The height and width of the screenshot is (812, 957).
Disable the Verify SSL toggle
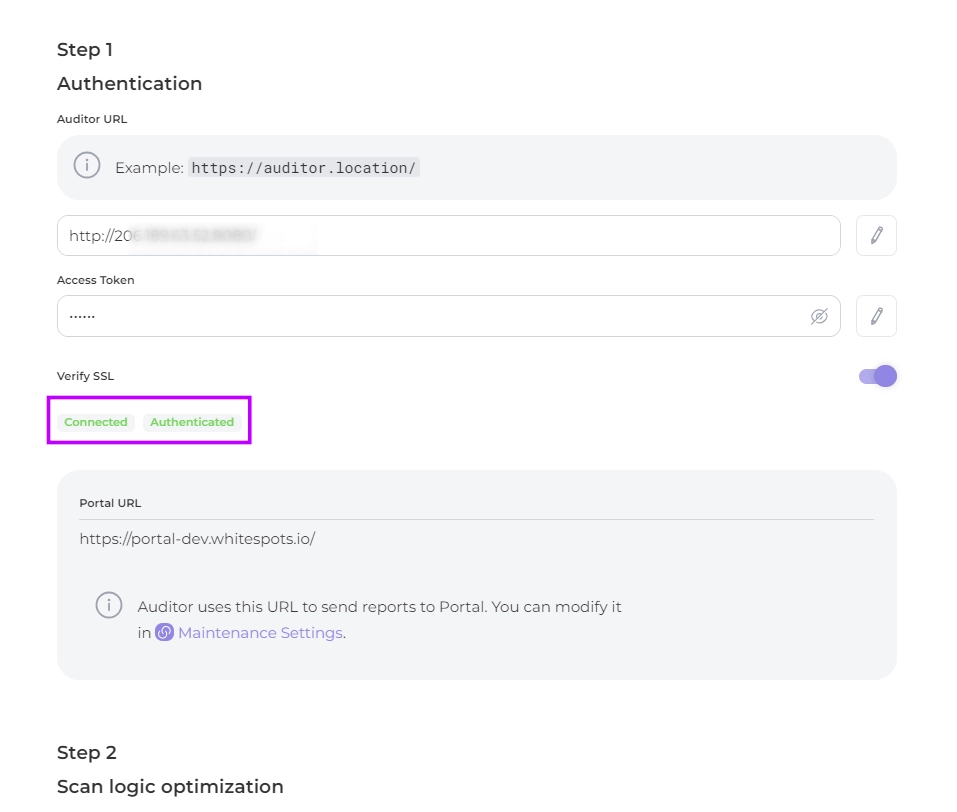pyautogui.click(x=877, y=376)
